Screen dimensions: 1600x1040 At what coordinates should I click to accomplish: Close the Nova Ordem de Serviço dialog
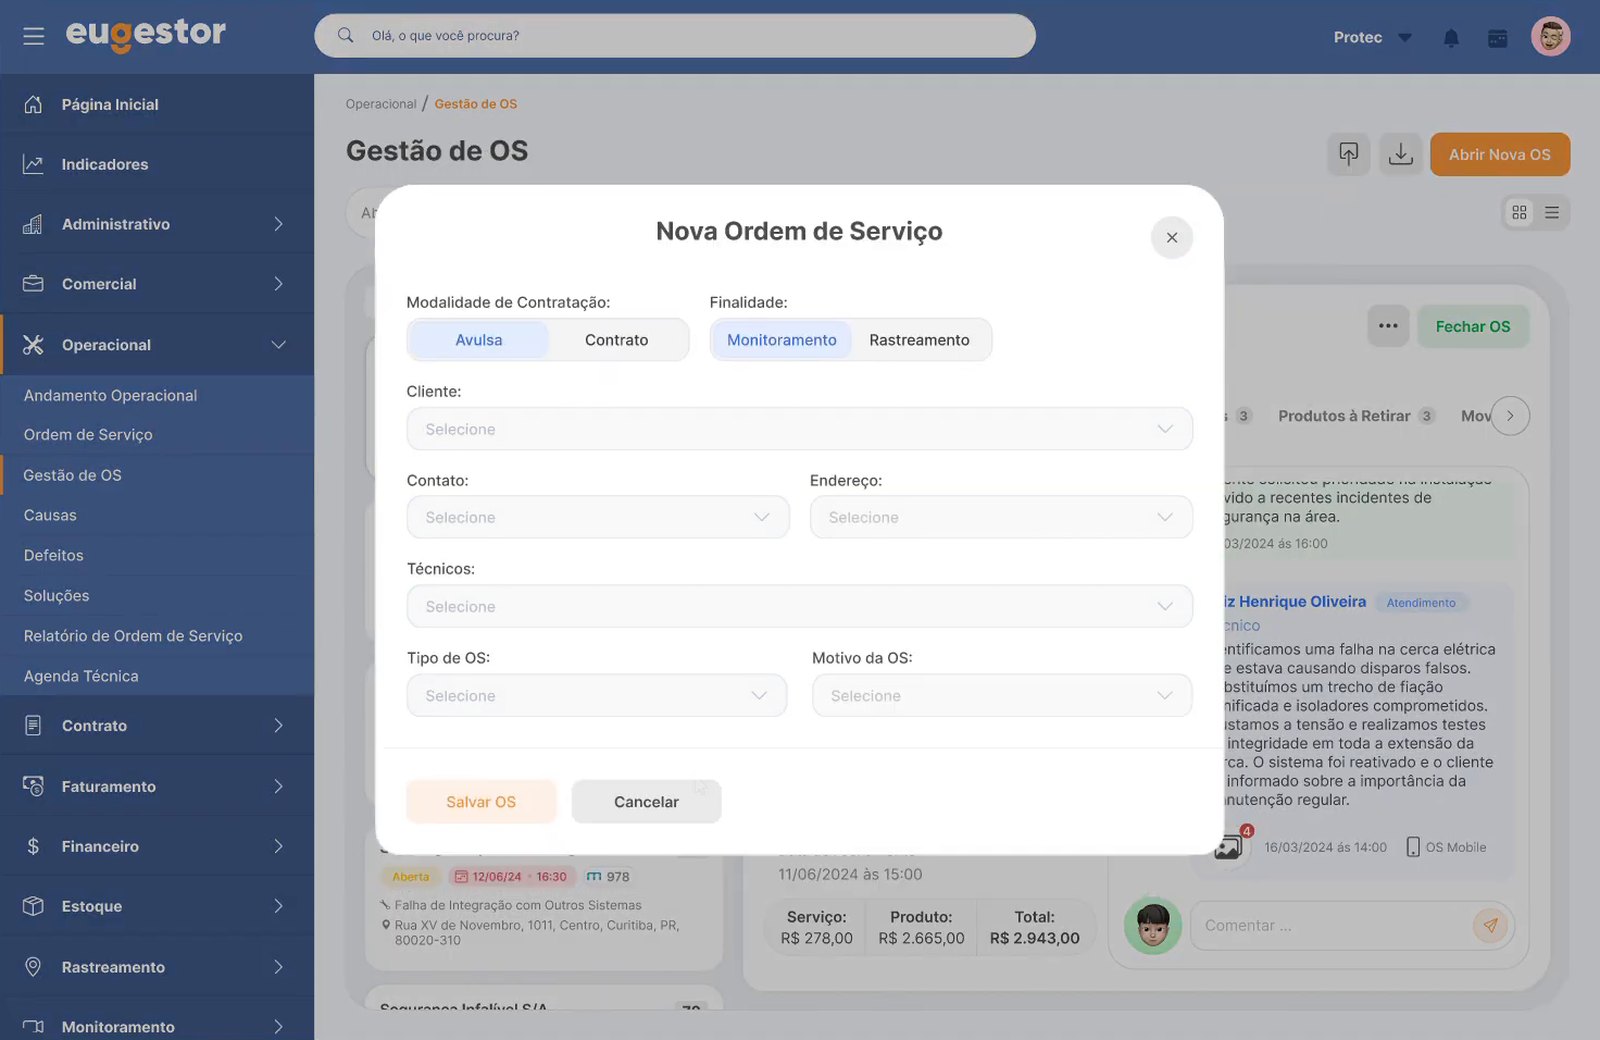[1172, 237]
